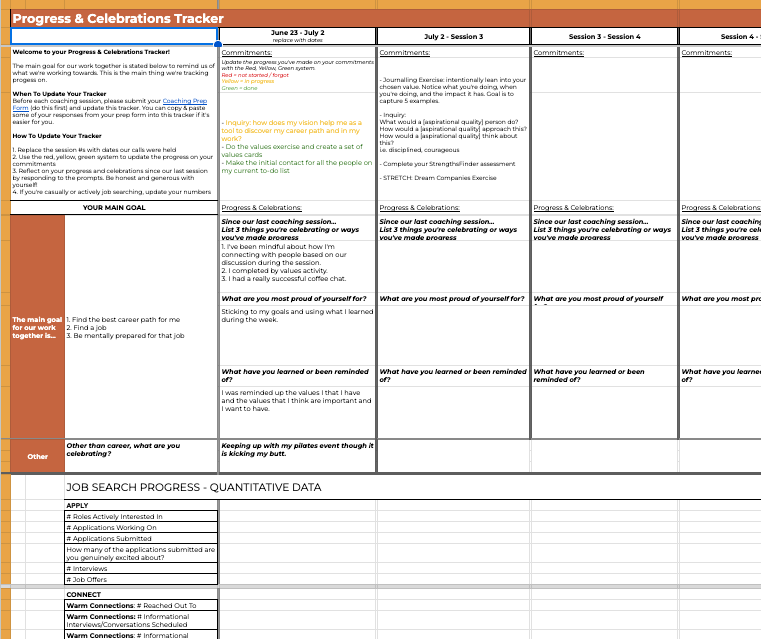The height and width of the screenshot is (639, 761).
Task: Click 'How many of the applications submitted' row
Action: [141, 554]
